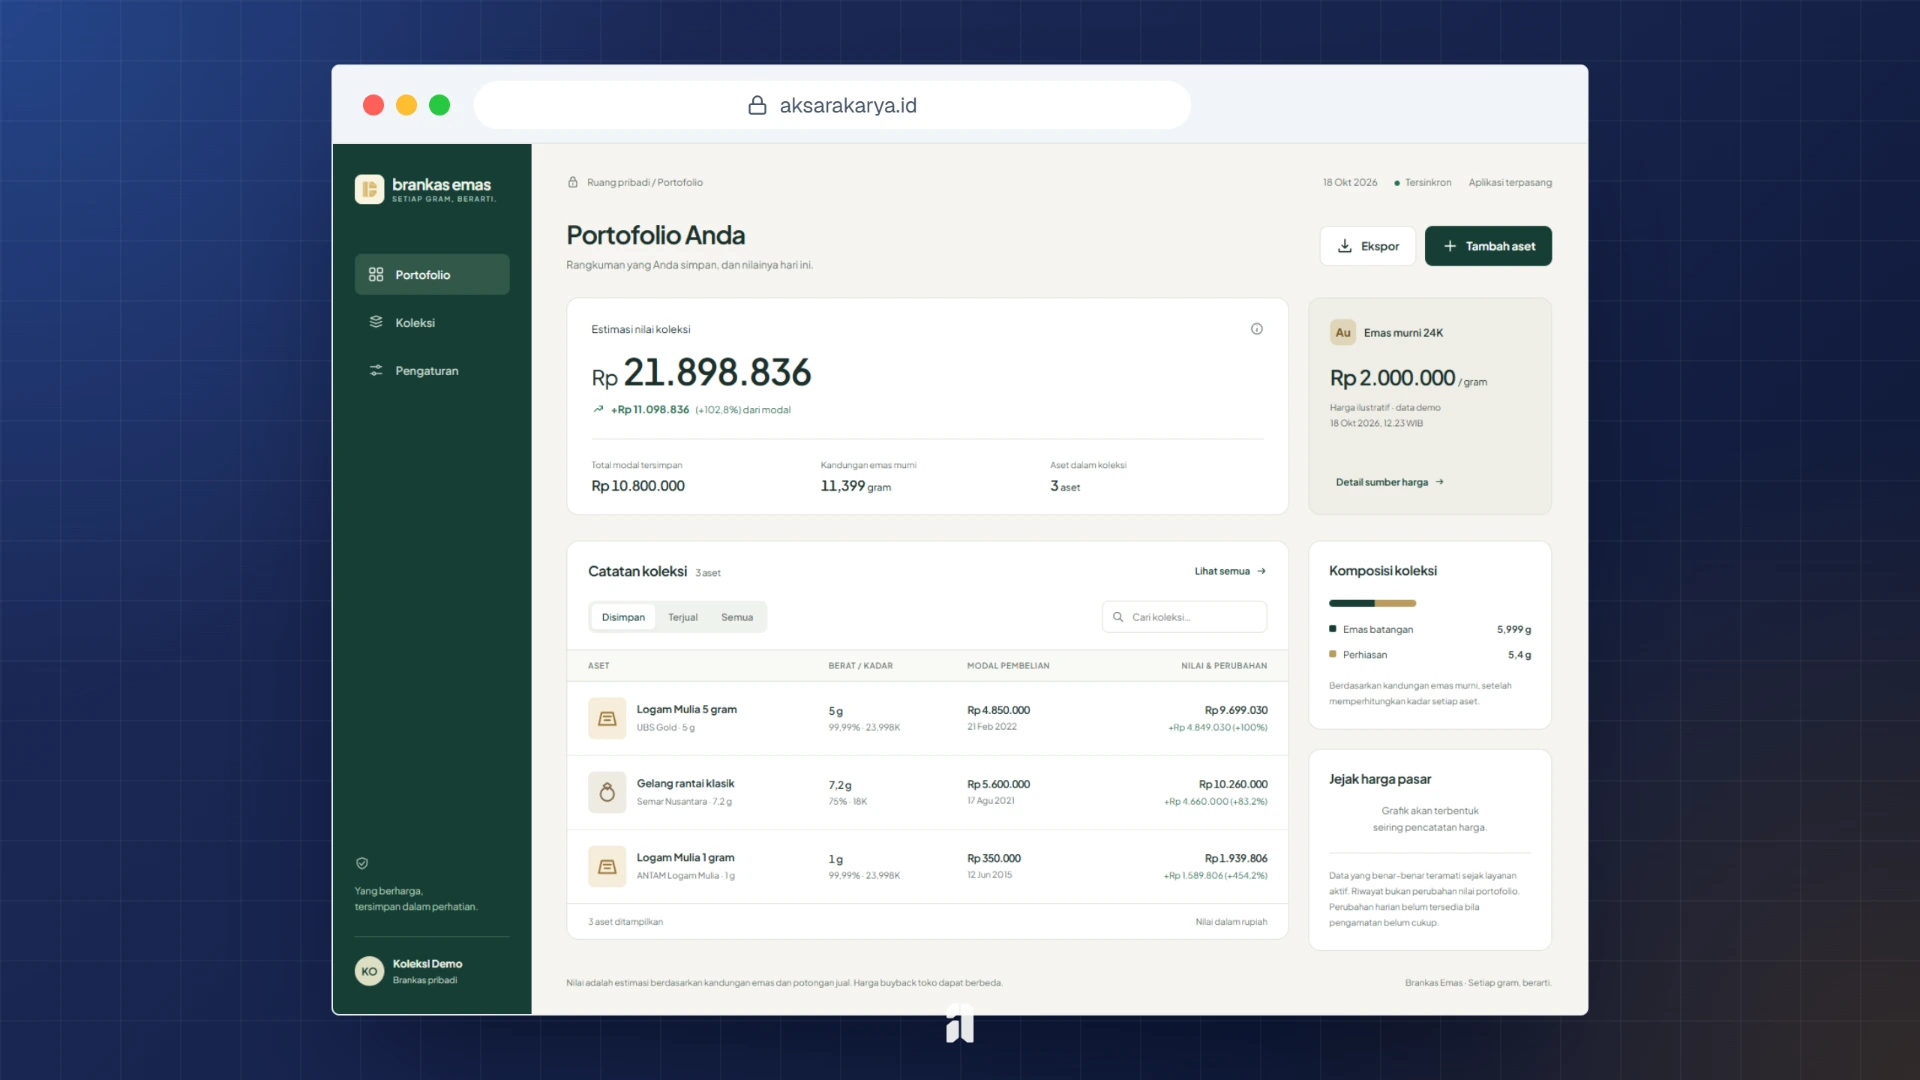Image resolution: width=1920 pixels, height=1080 pixels.
Task: Open the Pengaturan sidebar item
Action: coord(432,370)
